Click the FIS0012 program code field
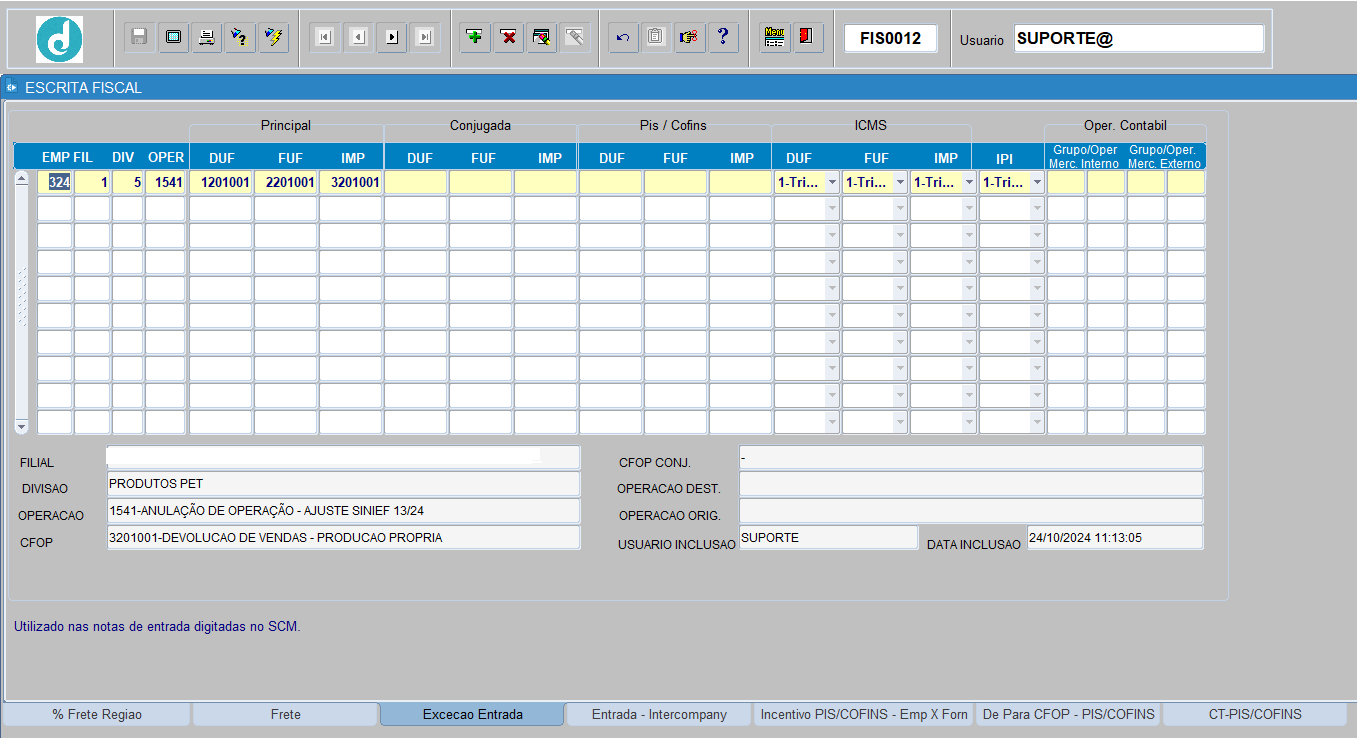Screen dimensions: 1357x738 pos(890,38)
